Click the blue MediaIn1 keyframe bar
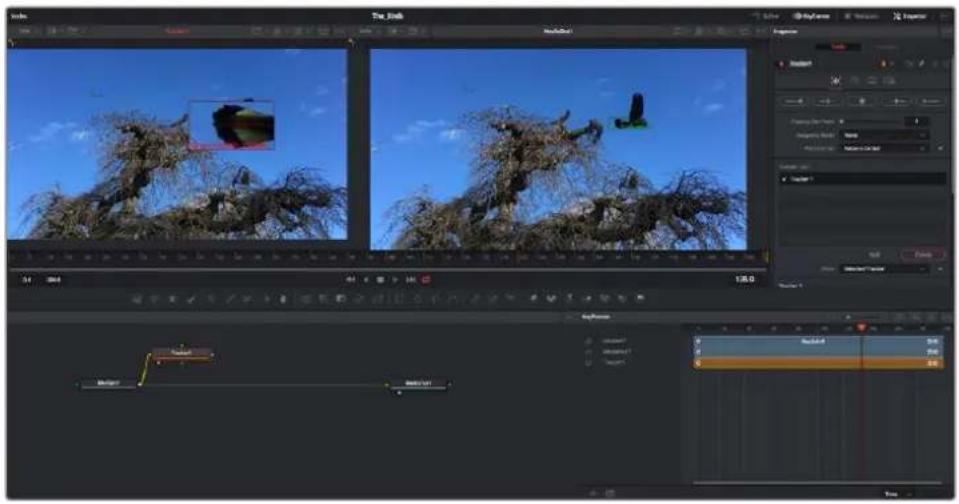The width and height of the screenshot is (959, 504). 818,341
